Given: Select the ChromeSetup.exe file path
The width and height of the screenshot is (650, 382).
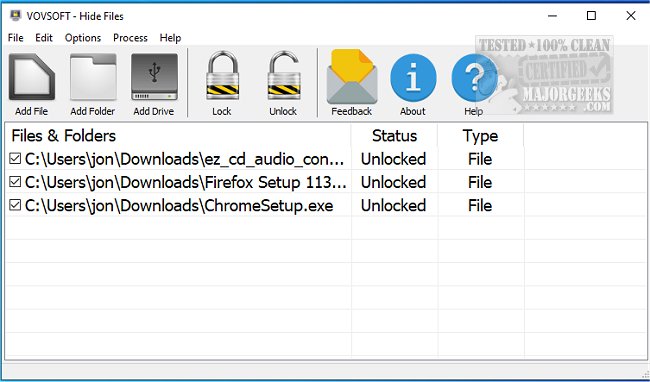Looking at the screenshot, I should click(x=179, y=206).
